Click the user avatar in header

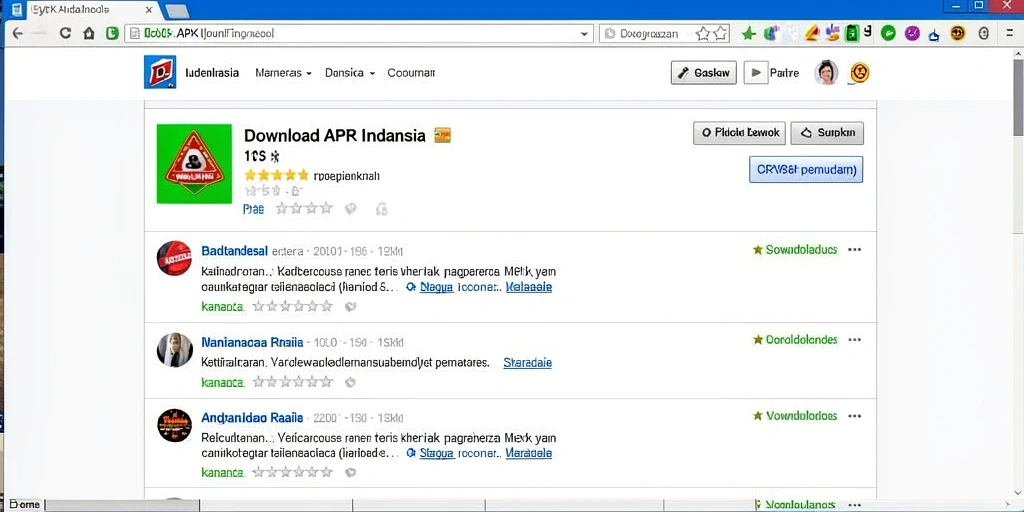826,72
